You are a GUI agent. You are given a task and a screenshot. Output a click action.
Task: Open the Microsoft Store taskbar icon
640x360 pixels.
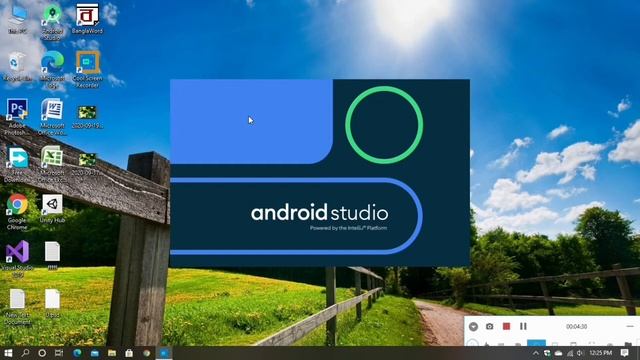129,353
